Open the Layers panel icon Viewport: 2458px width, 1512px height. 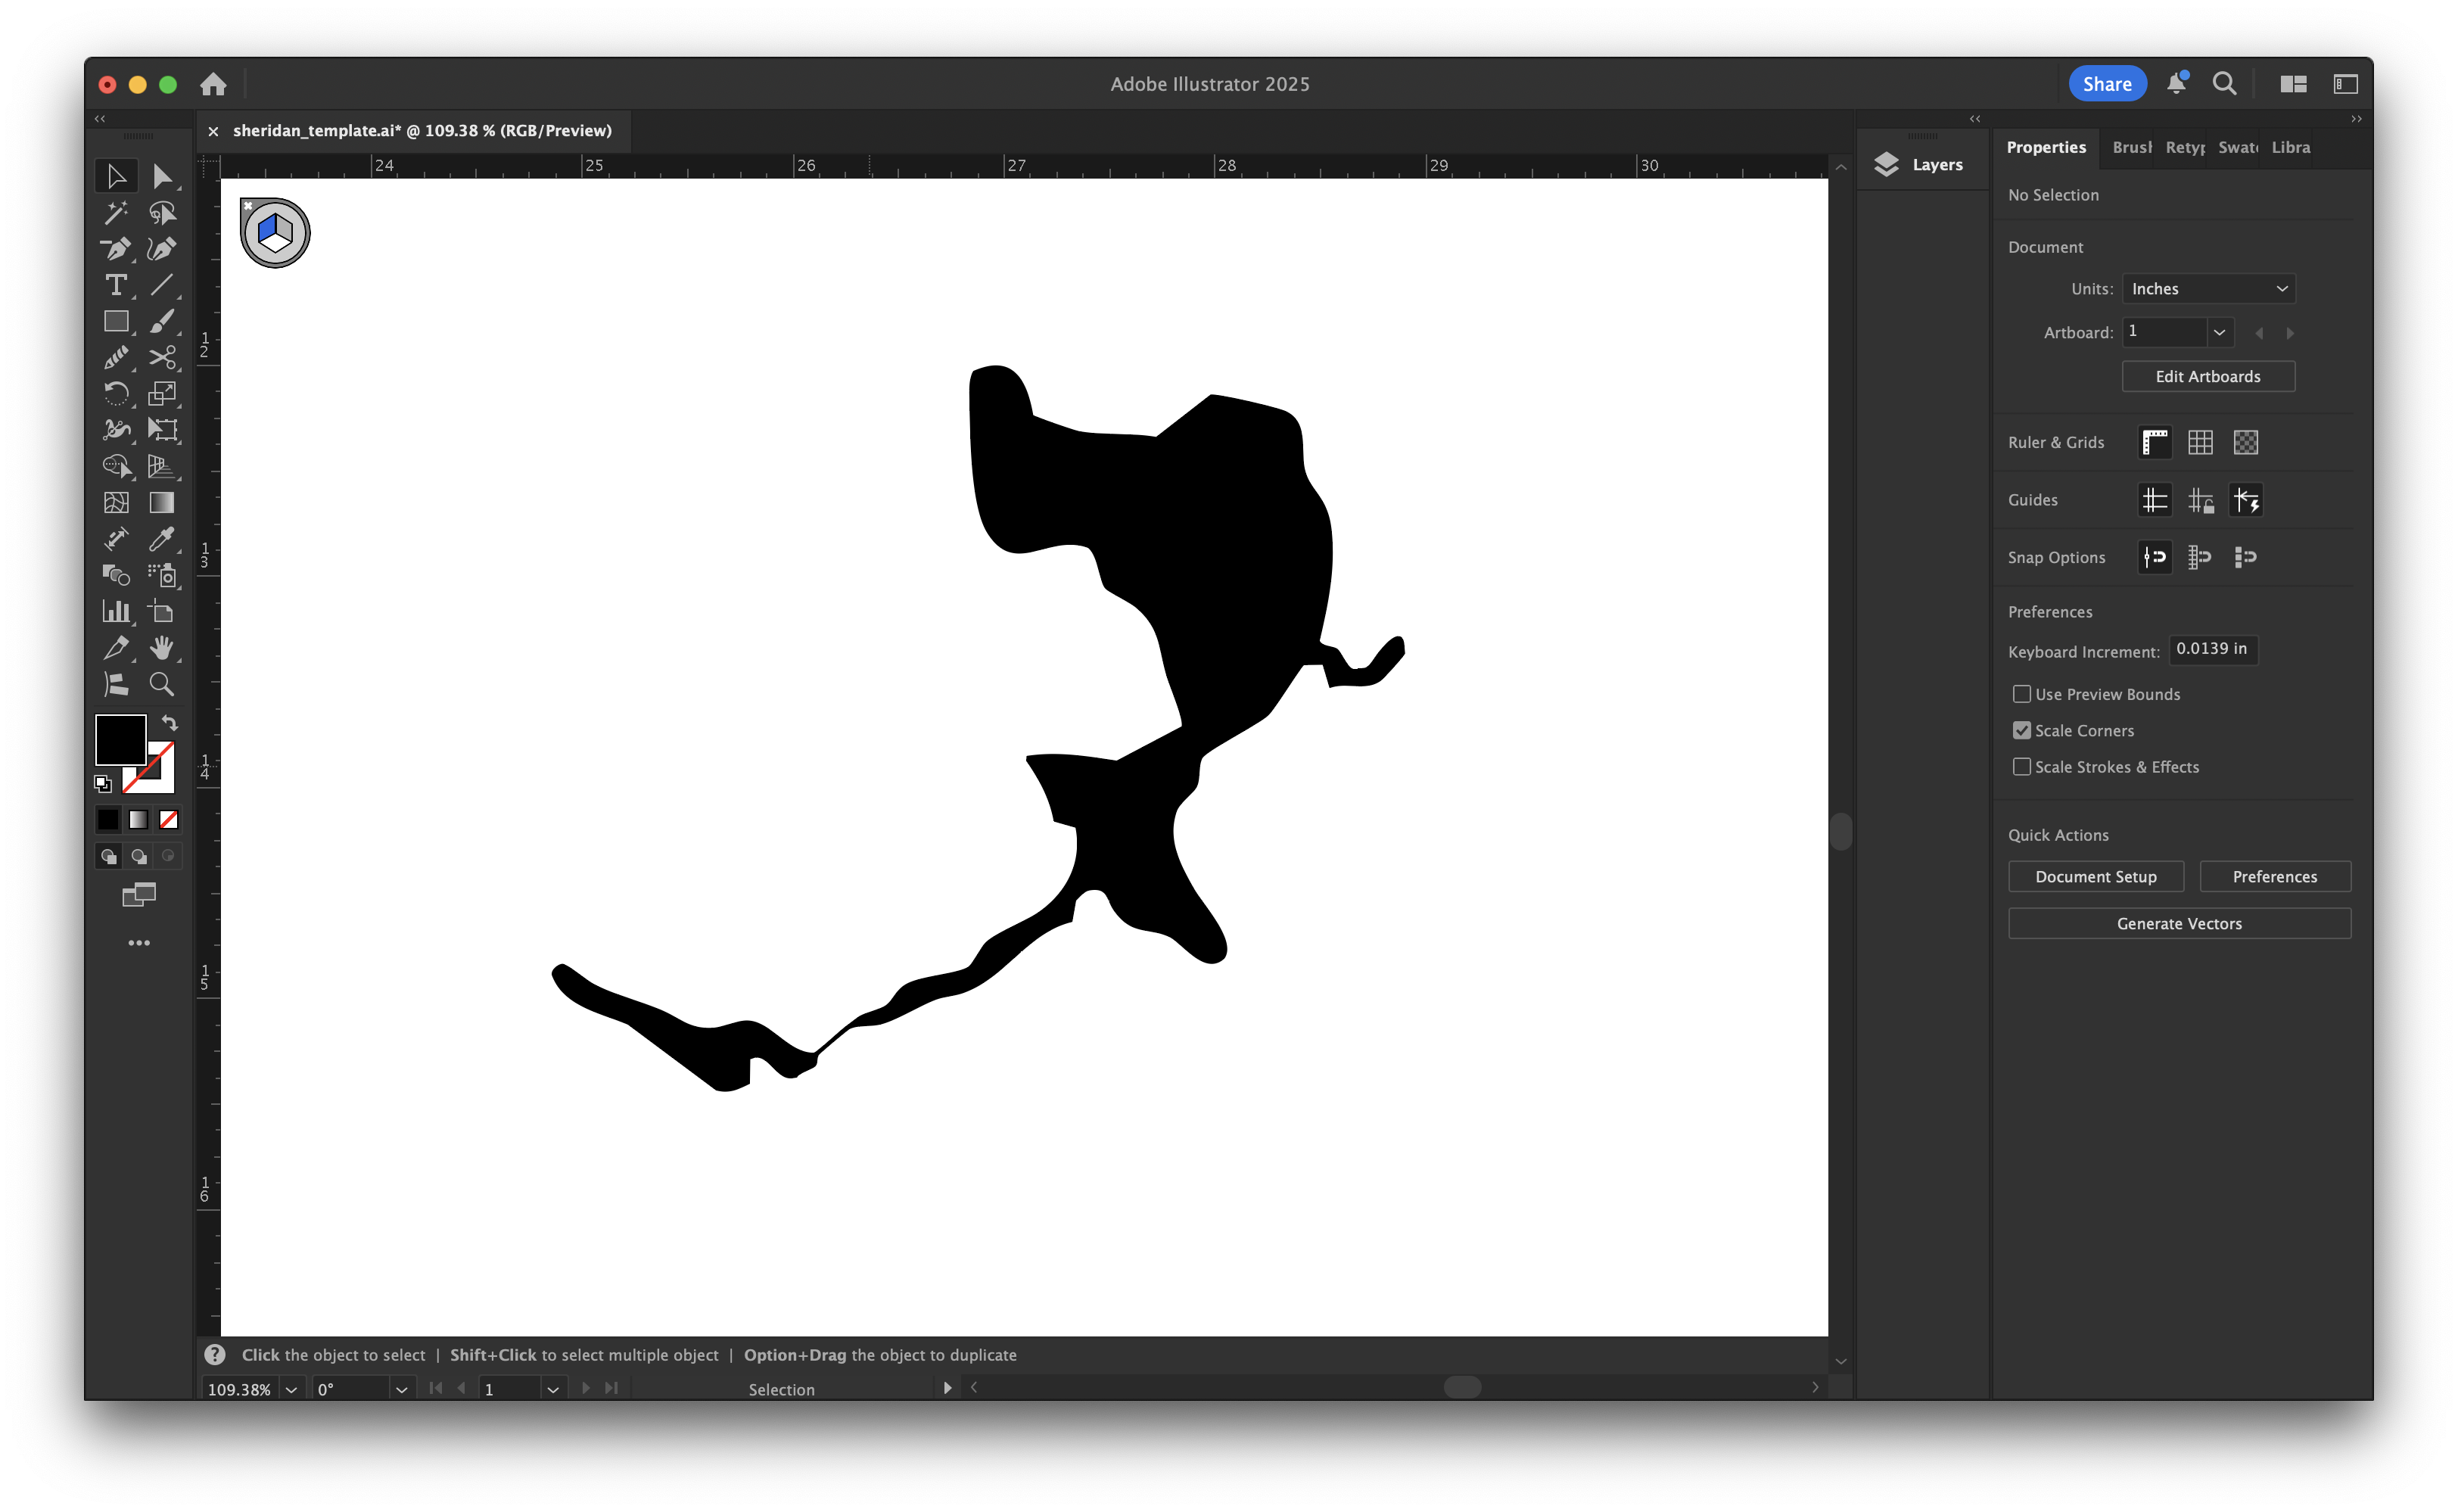point(1887,164)
